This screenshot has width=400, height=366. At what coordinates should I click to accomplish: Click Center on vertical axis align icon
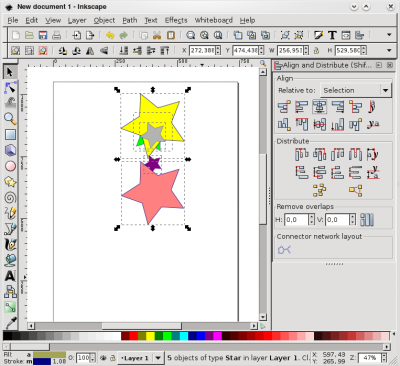(x=319, y=107)
